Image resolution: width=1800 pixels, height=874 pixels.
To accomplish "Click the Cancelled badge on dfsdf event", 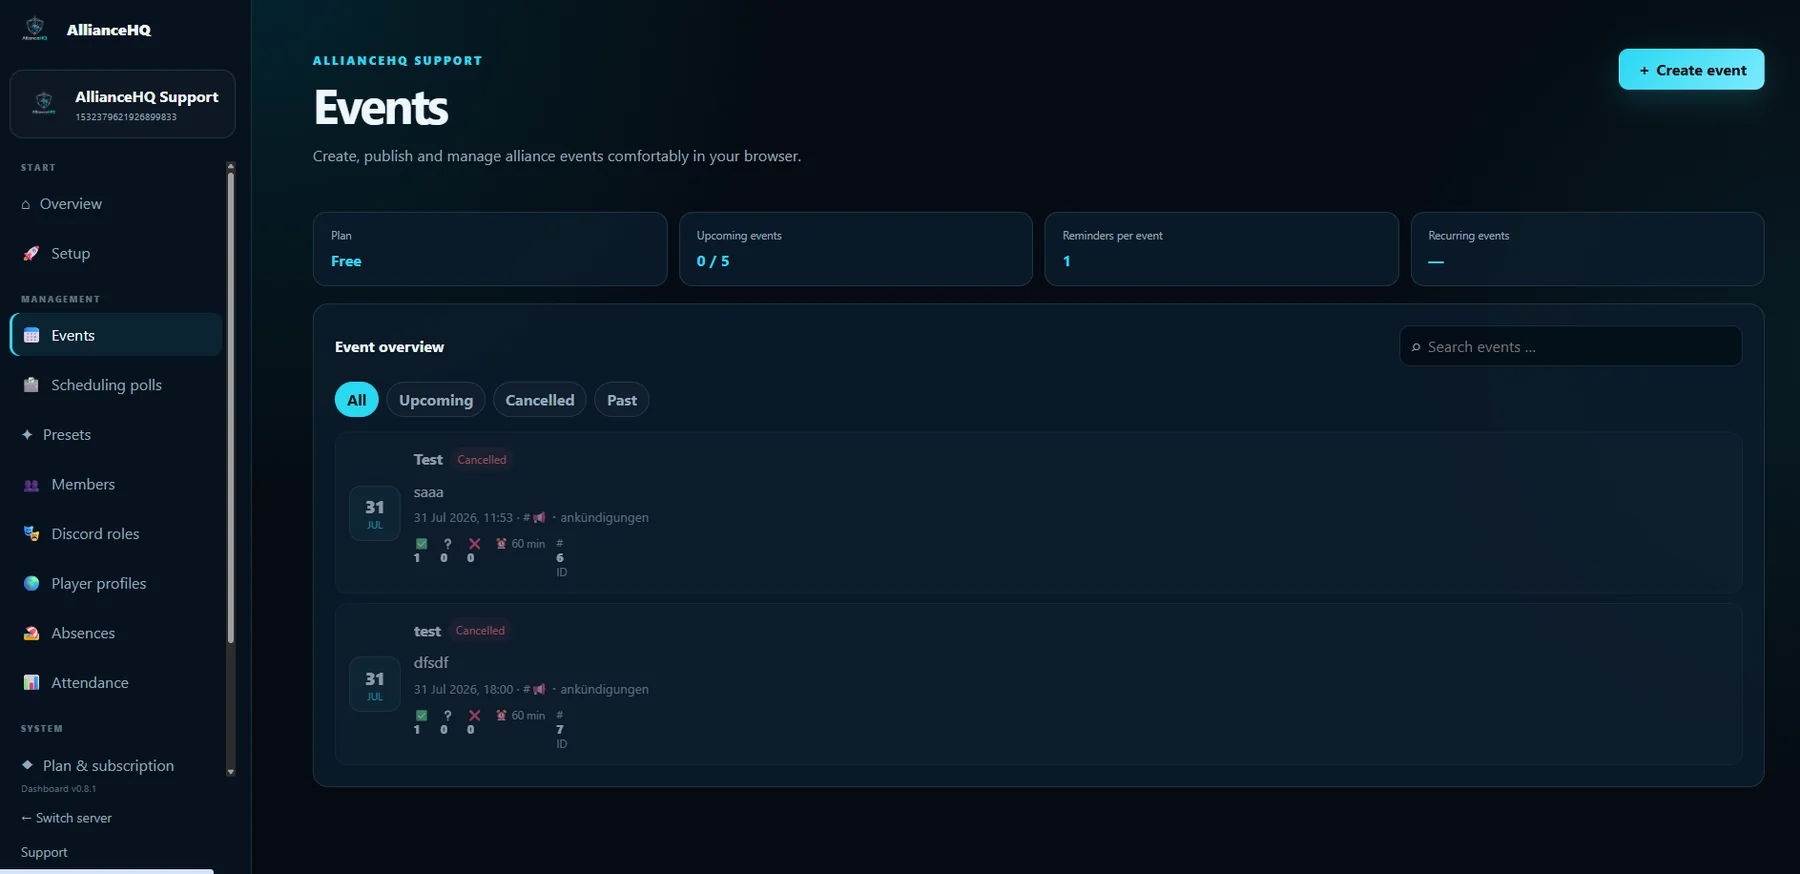I will (480, 631).
